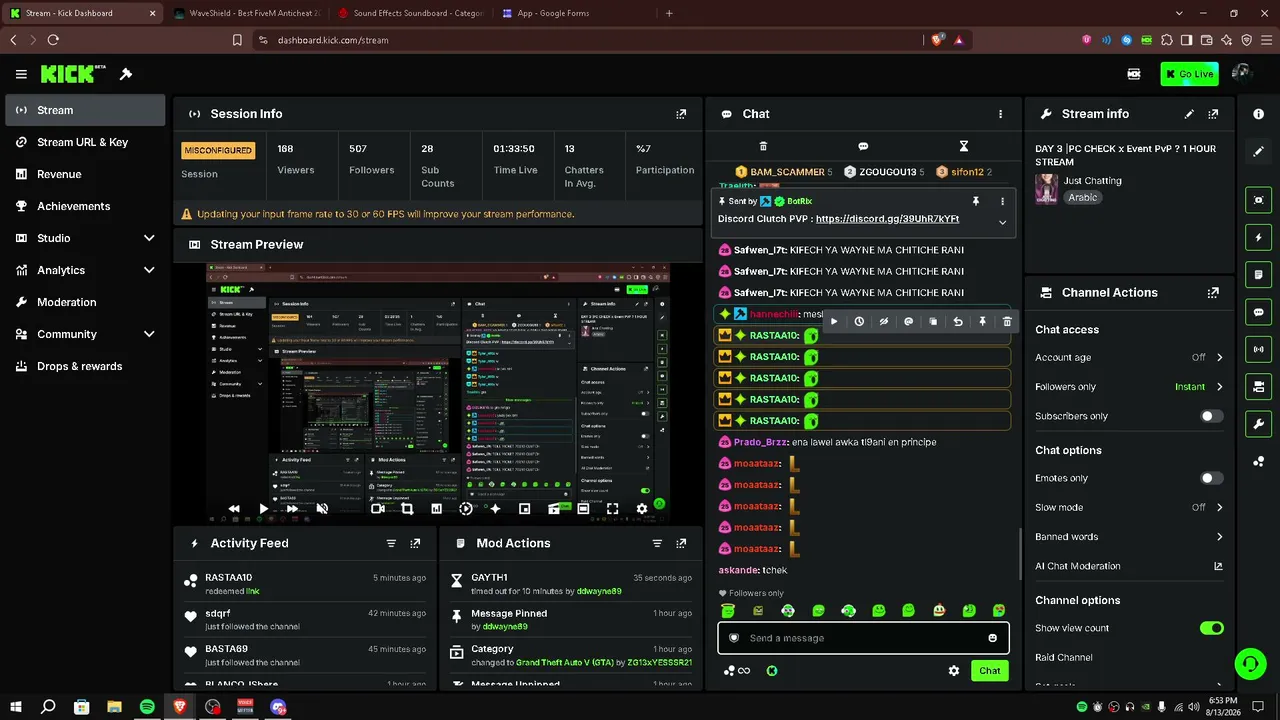Mute the stream preview audio
The height and width of the screenshot is (720, 1280).
(322, 509)
